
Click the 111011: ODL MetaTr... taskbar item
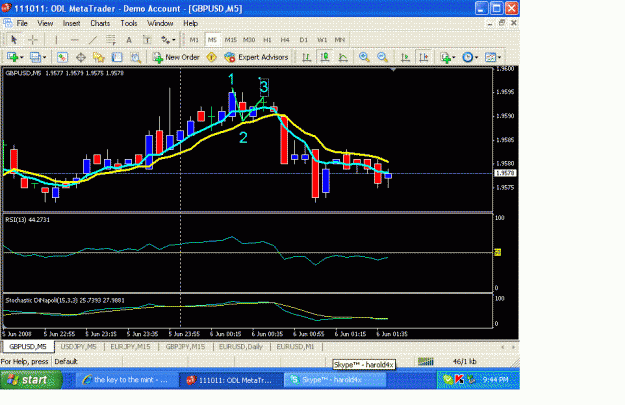[x=230, y=380]
